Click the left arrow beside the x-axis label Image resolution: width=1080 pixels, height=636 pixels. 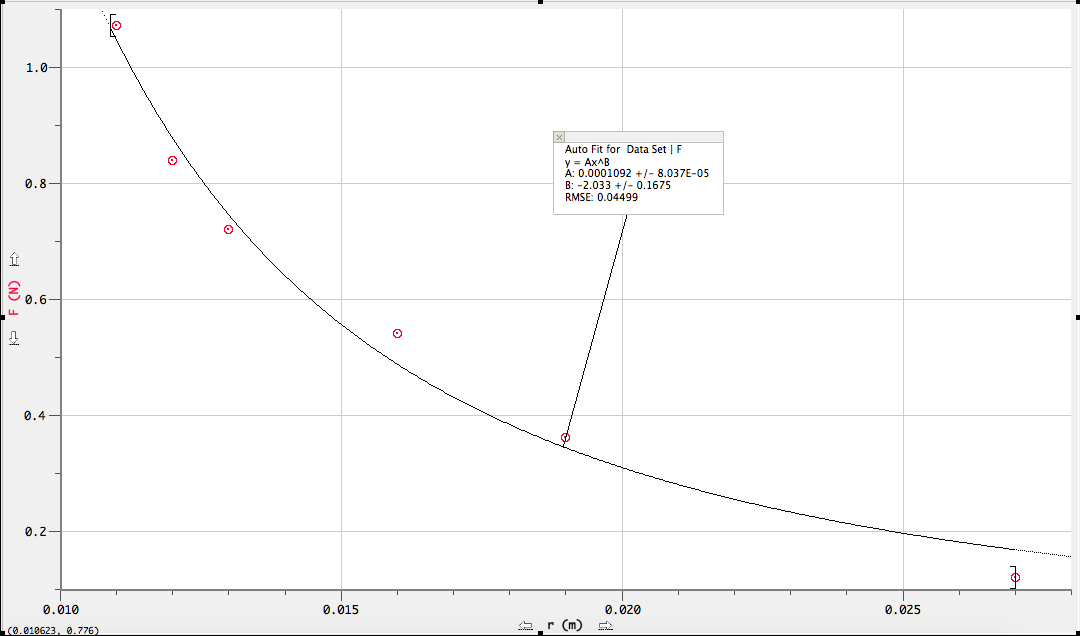524,623
